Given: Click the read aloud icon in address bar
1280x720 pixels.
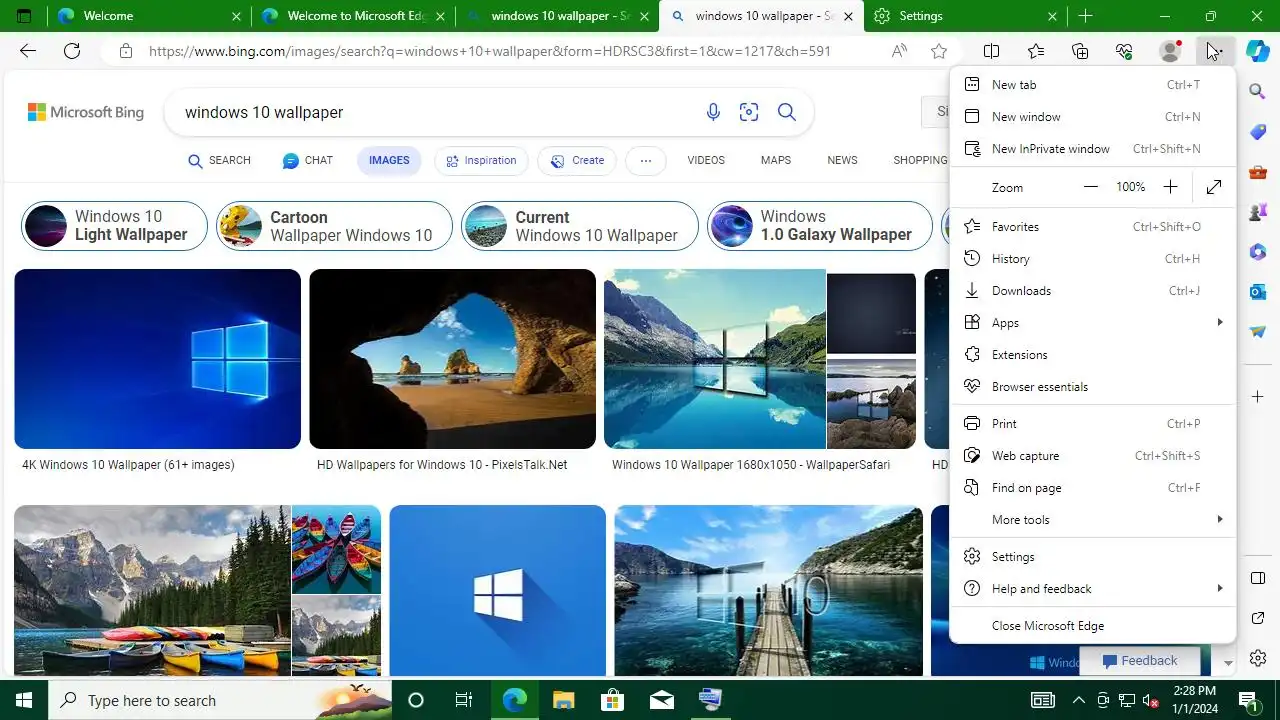Looking at the screenshot, I should (x=899, y=51).
